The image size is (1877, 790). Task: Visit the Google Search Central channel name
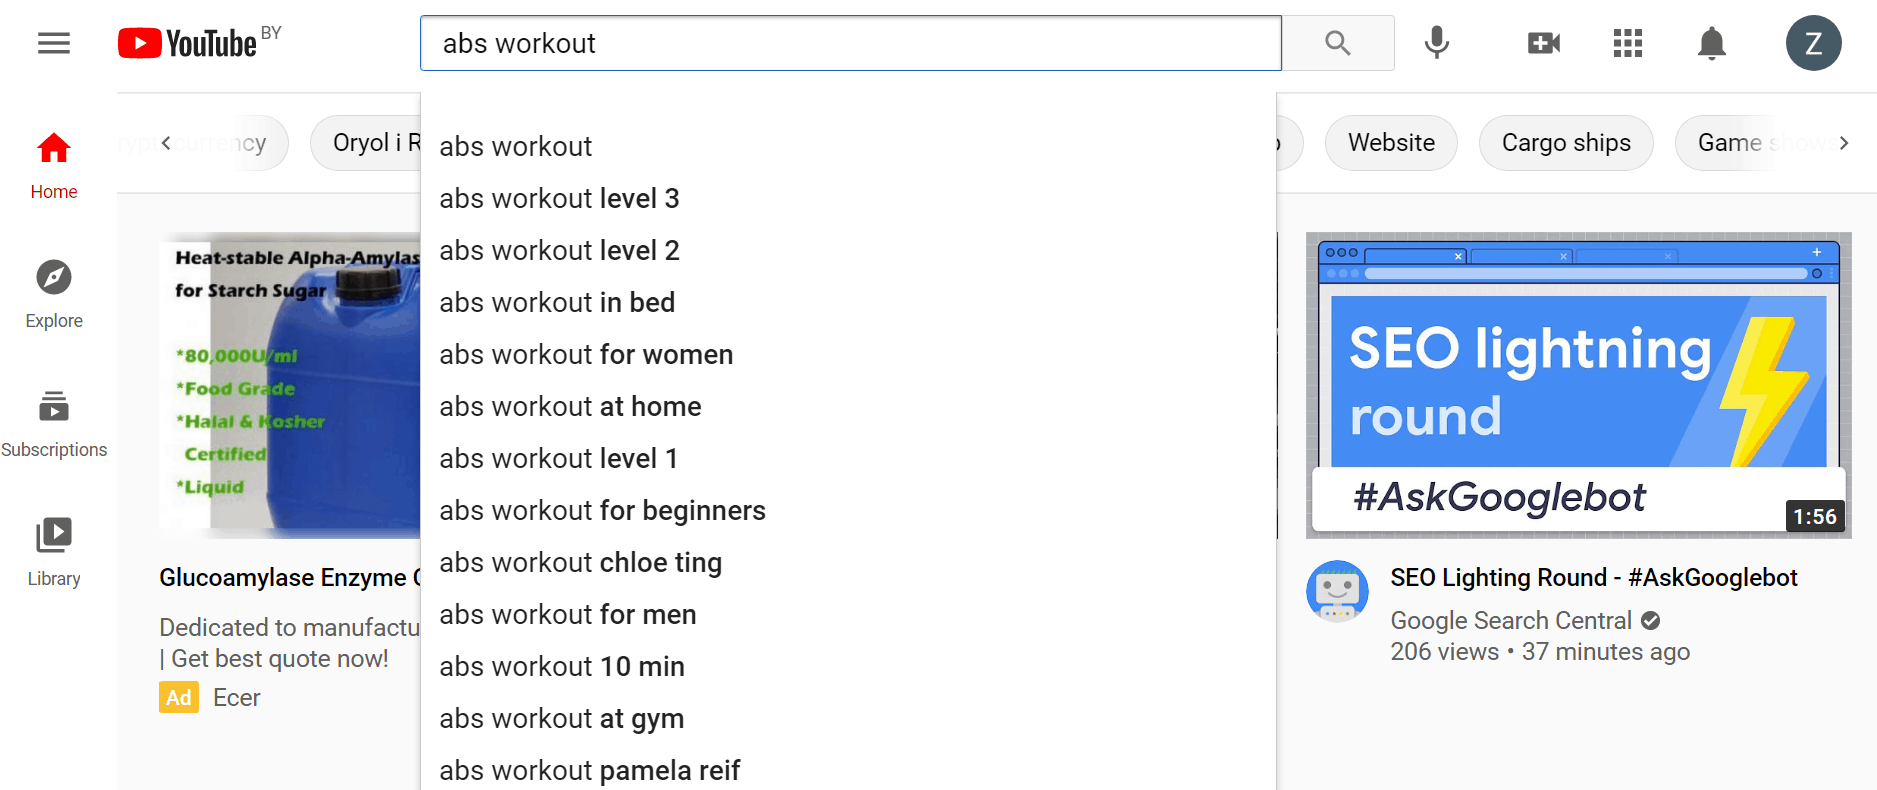[x=1511, y=621]
